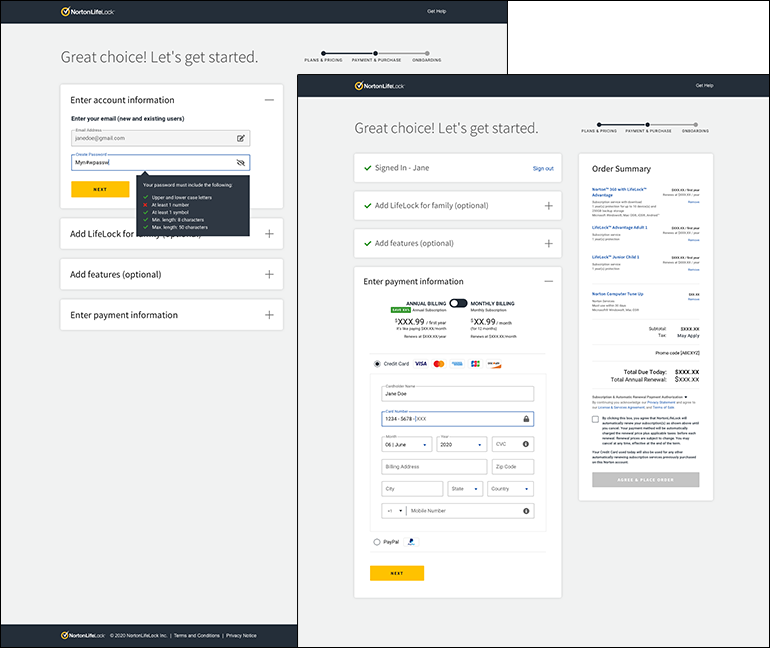
Task: Expand Subscription & Automatic Renewal Payment Authorization arrow
Action: click(x=686, y=397)
